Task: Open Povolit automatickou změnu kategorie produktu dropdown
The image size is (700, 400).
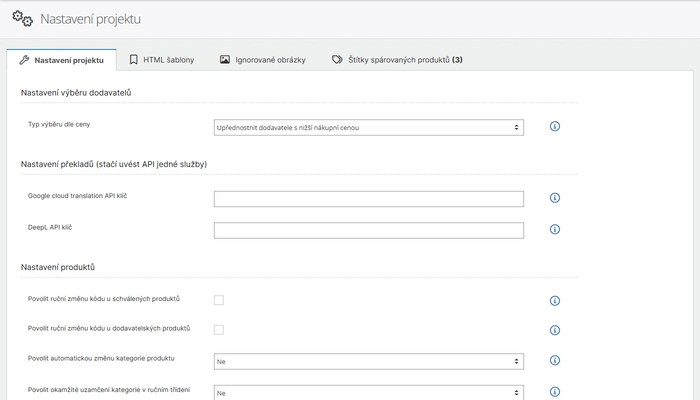Action: coord(369,362)
